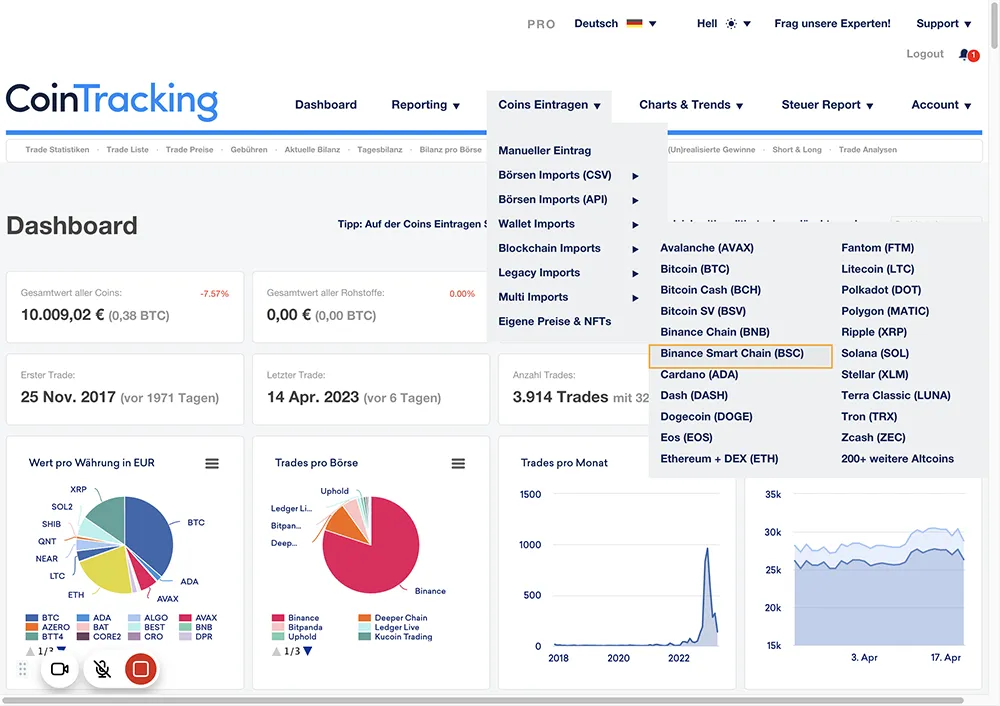Open the hamburger menu on Trades pro Börse chart
This screenshot has height=706, width=1000.
tap(458, 463)
